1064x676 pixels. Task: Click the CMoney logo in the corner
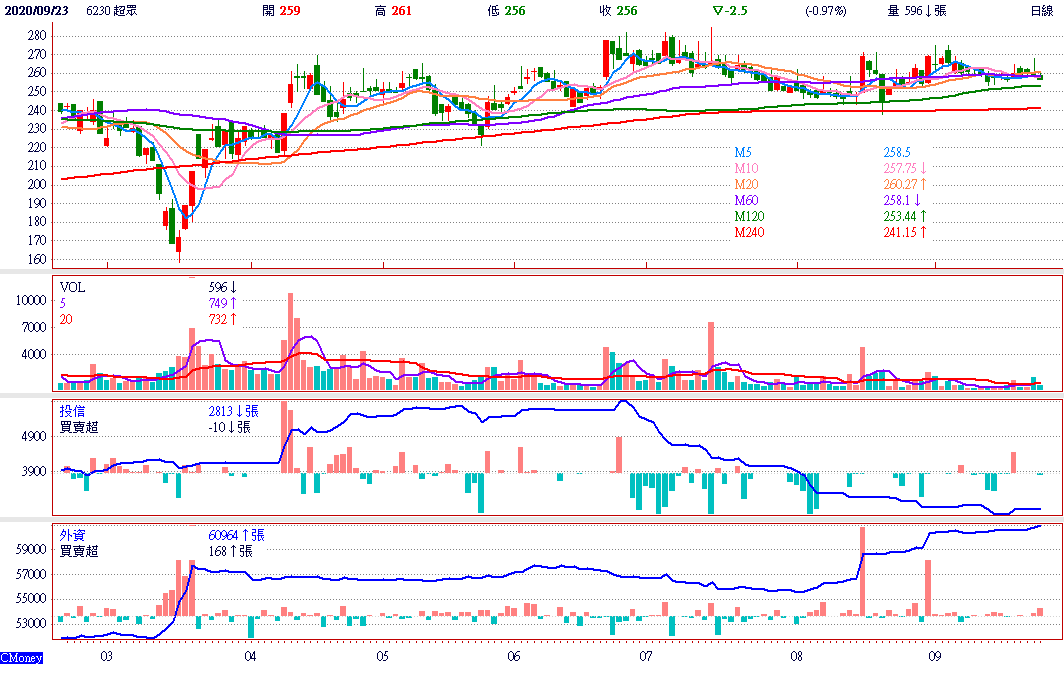coord(20,657)
